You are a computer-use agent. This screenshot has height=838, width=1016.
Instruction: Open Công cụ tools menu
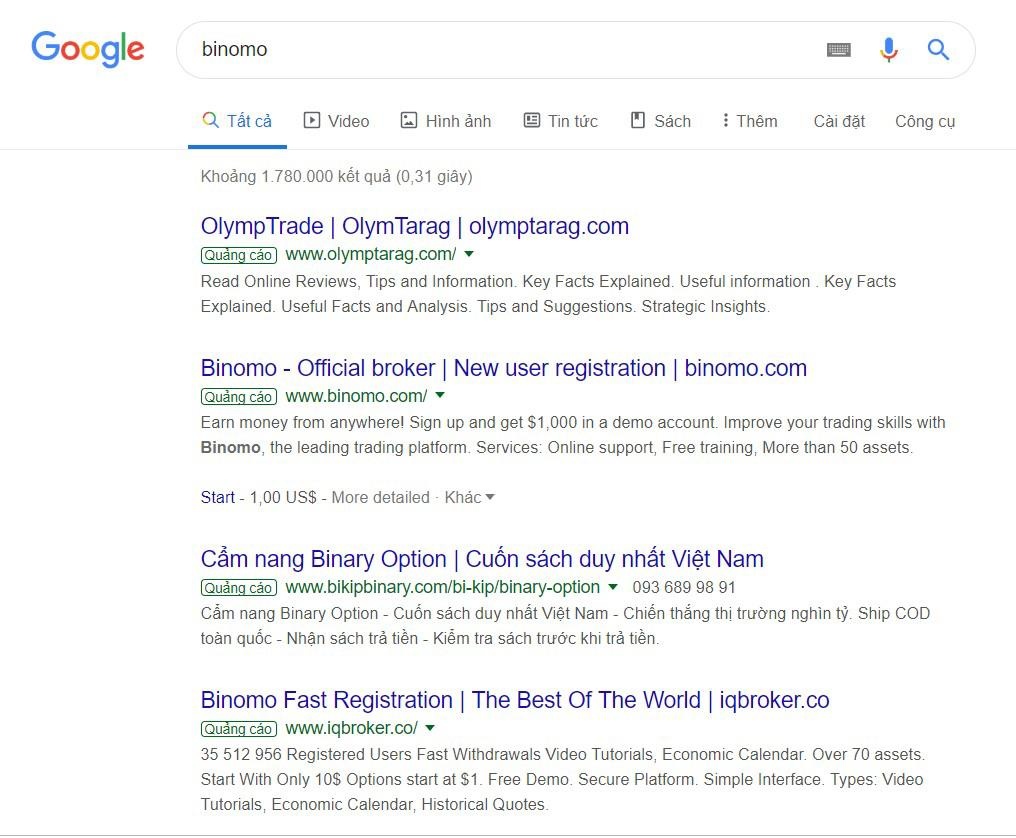(925, 121)
